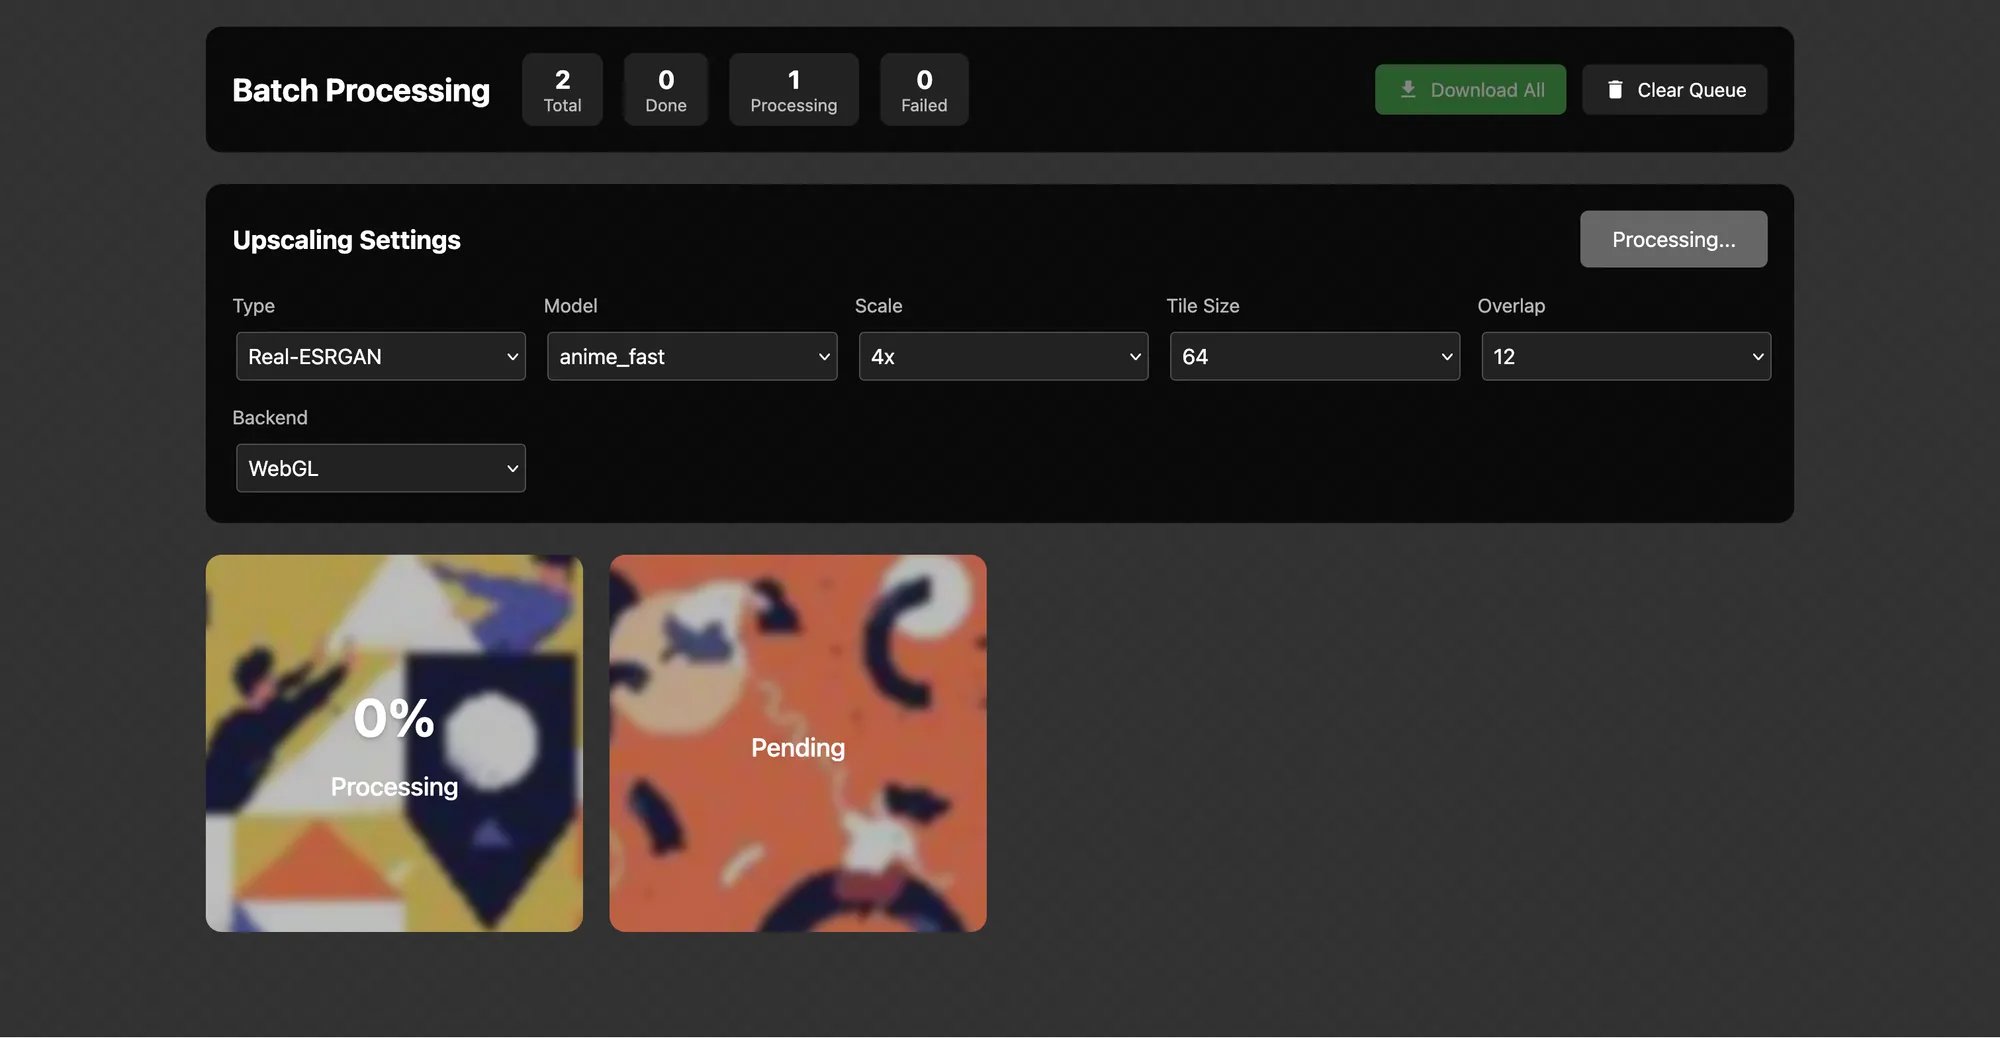Click the Tile Size field label

1203,306
